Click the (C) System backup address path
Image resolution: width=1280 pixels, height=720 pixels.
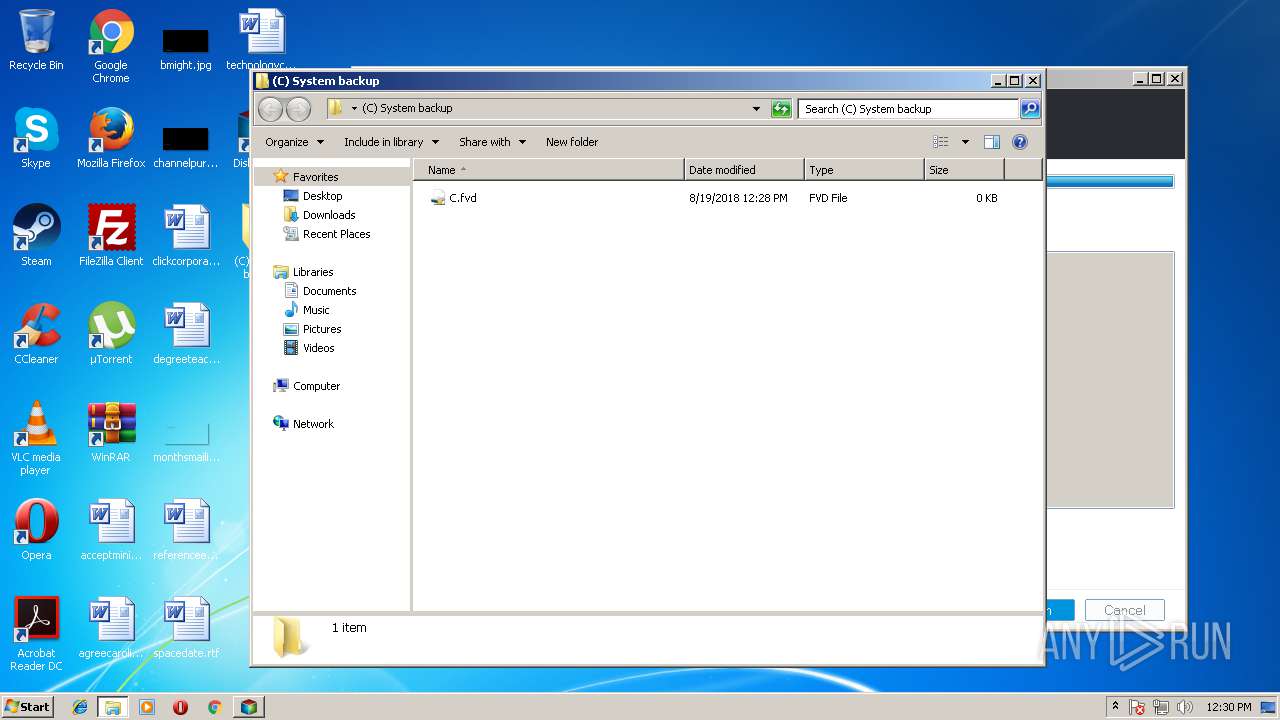point(407,108)
